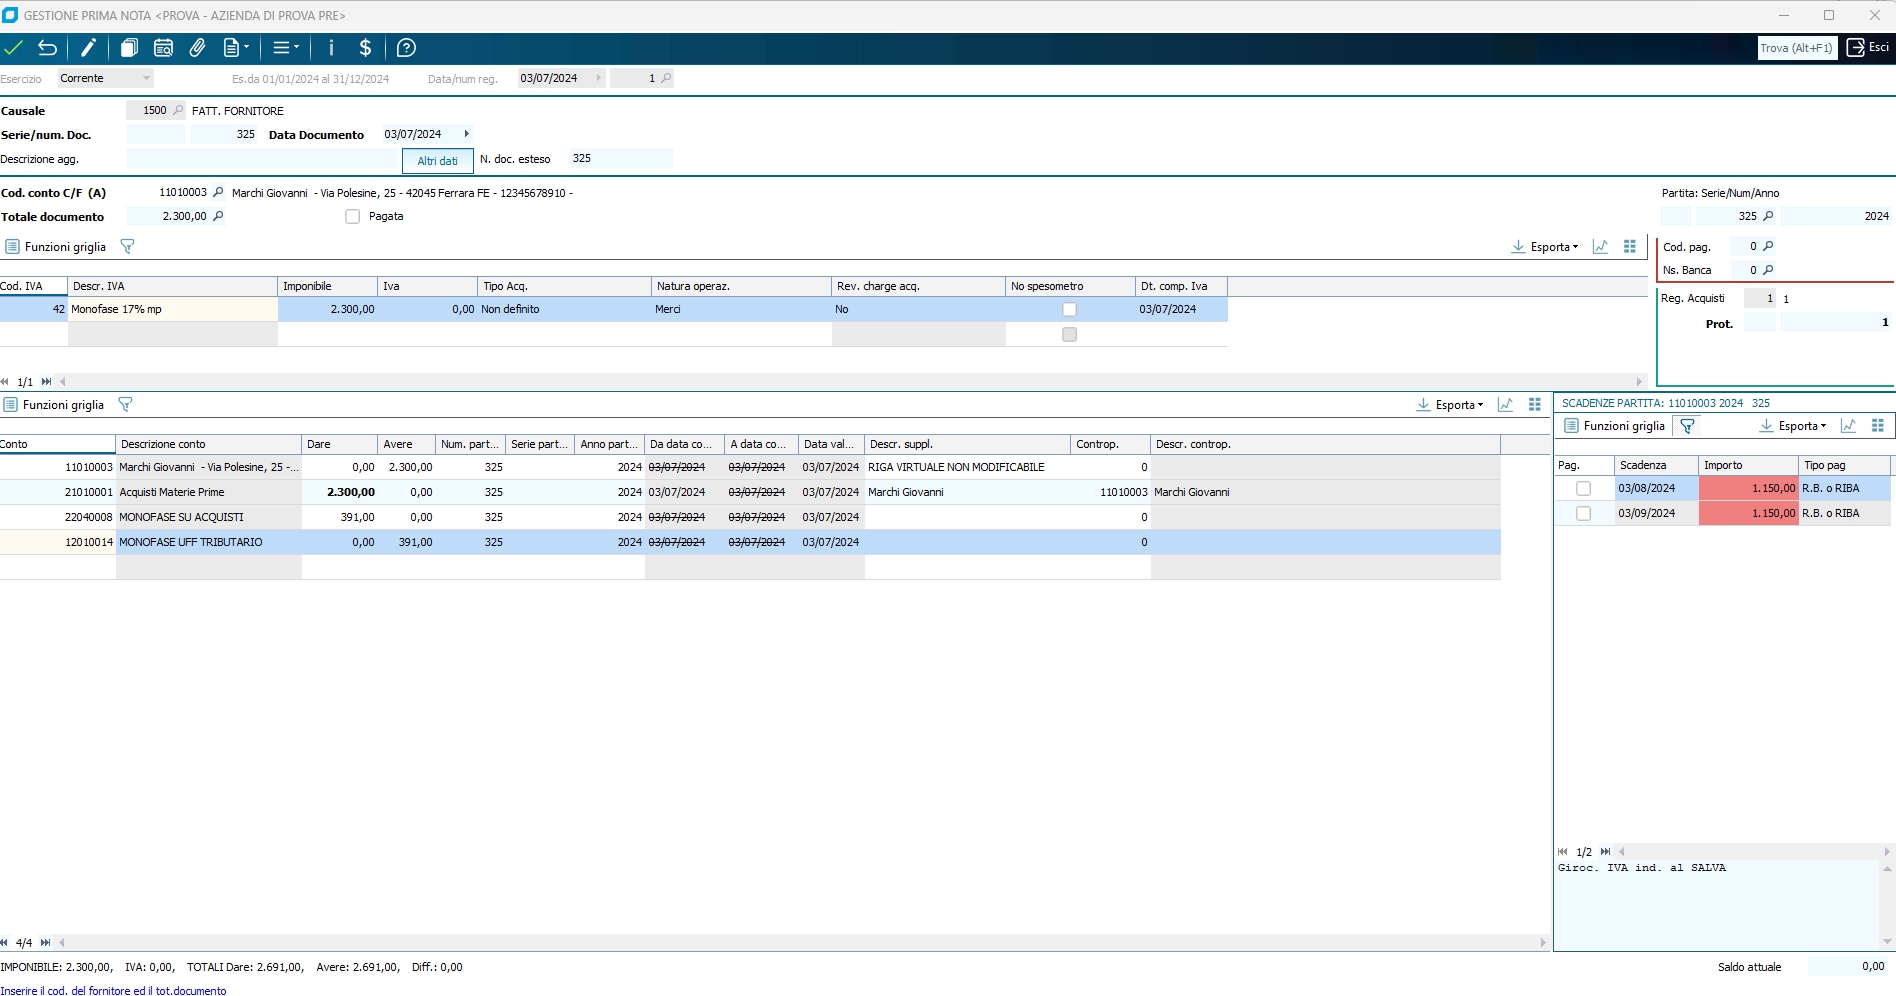Click the Altri dati button
Viewport: 1896px width, 996px height.
coord(437,161)
